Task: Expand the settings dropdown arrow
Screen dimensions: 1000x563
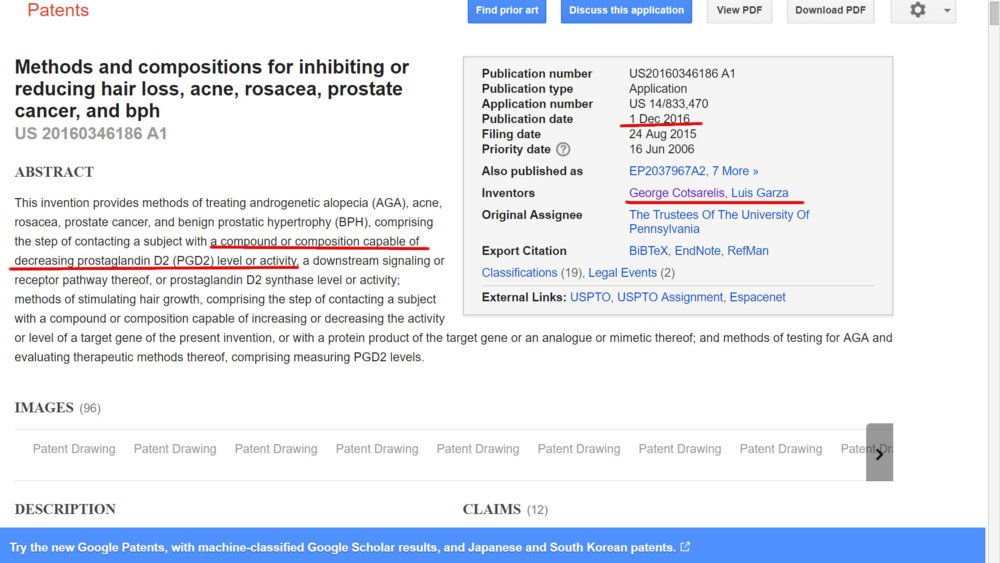Action: [947, 10]
